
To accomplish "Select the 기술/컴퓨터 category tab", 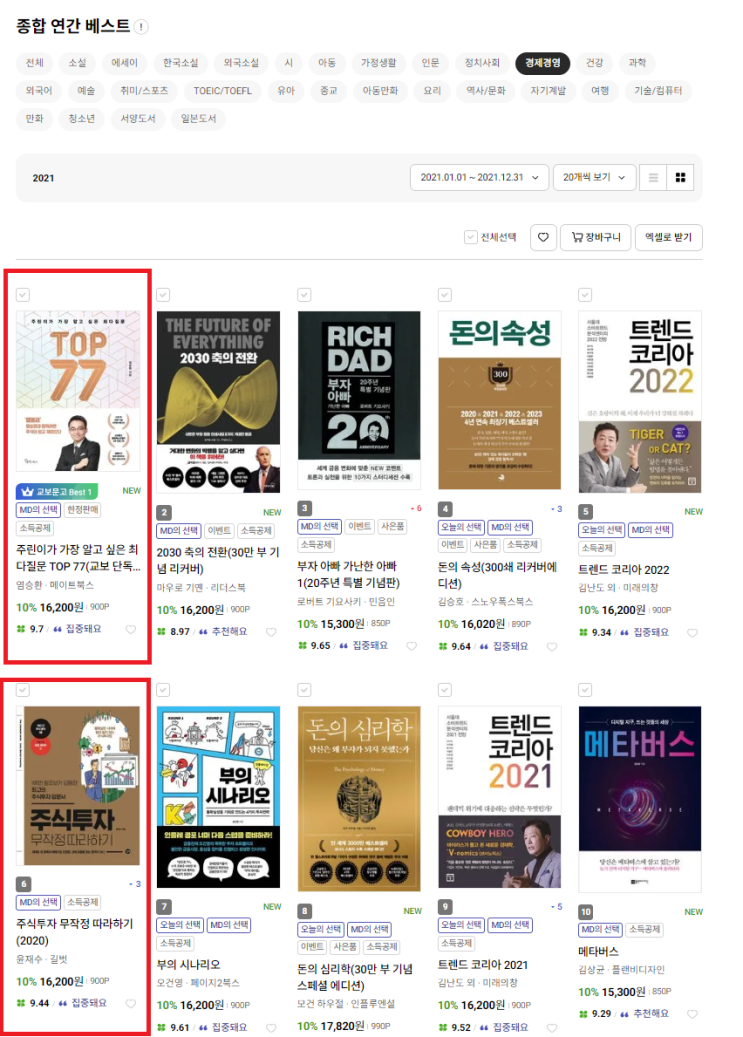I will point(658,91).
